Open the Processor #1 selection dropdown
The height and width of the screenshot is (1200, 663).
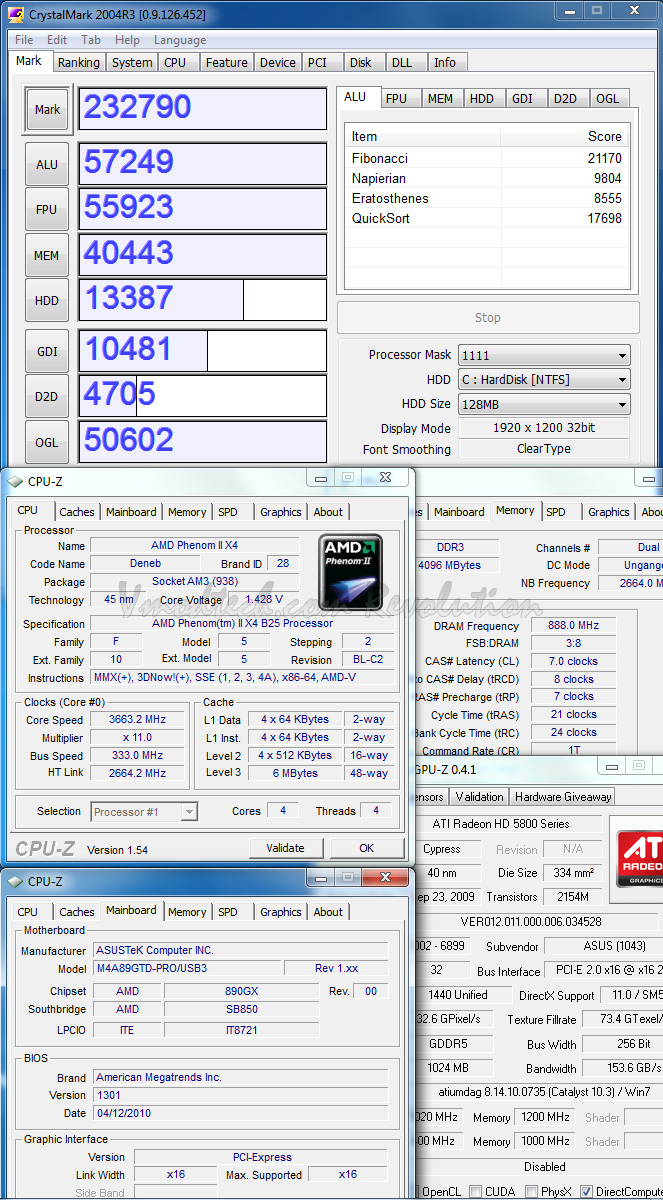tap(144, 812)
